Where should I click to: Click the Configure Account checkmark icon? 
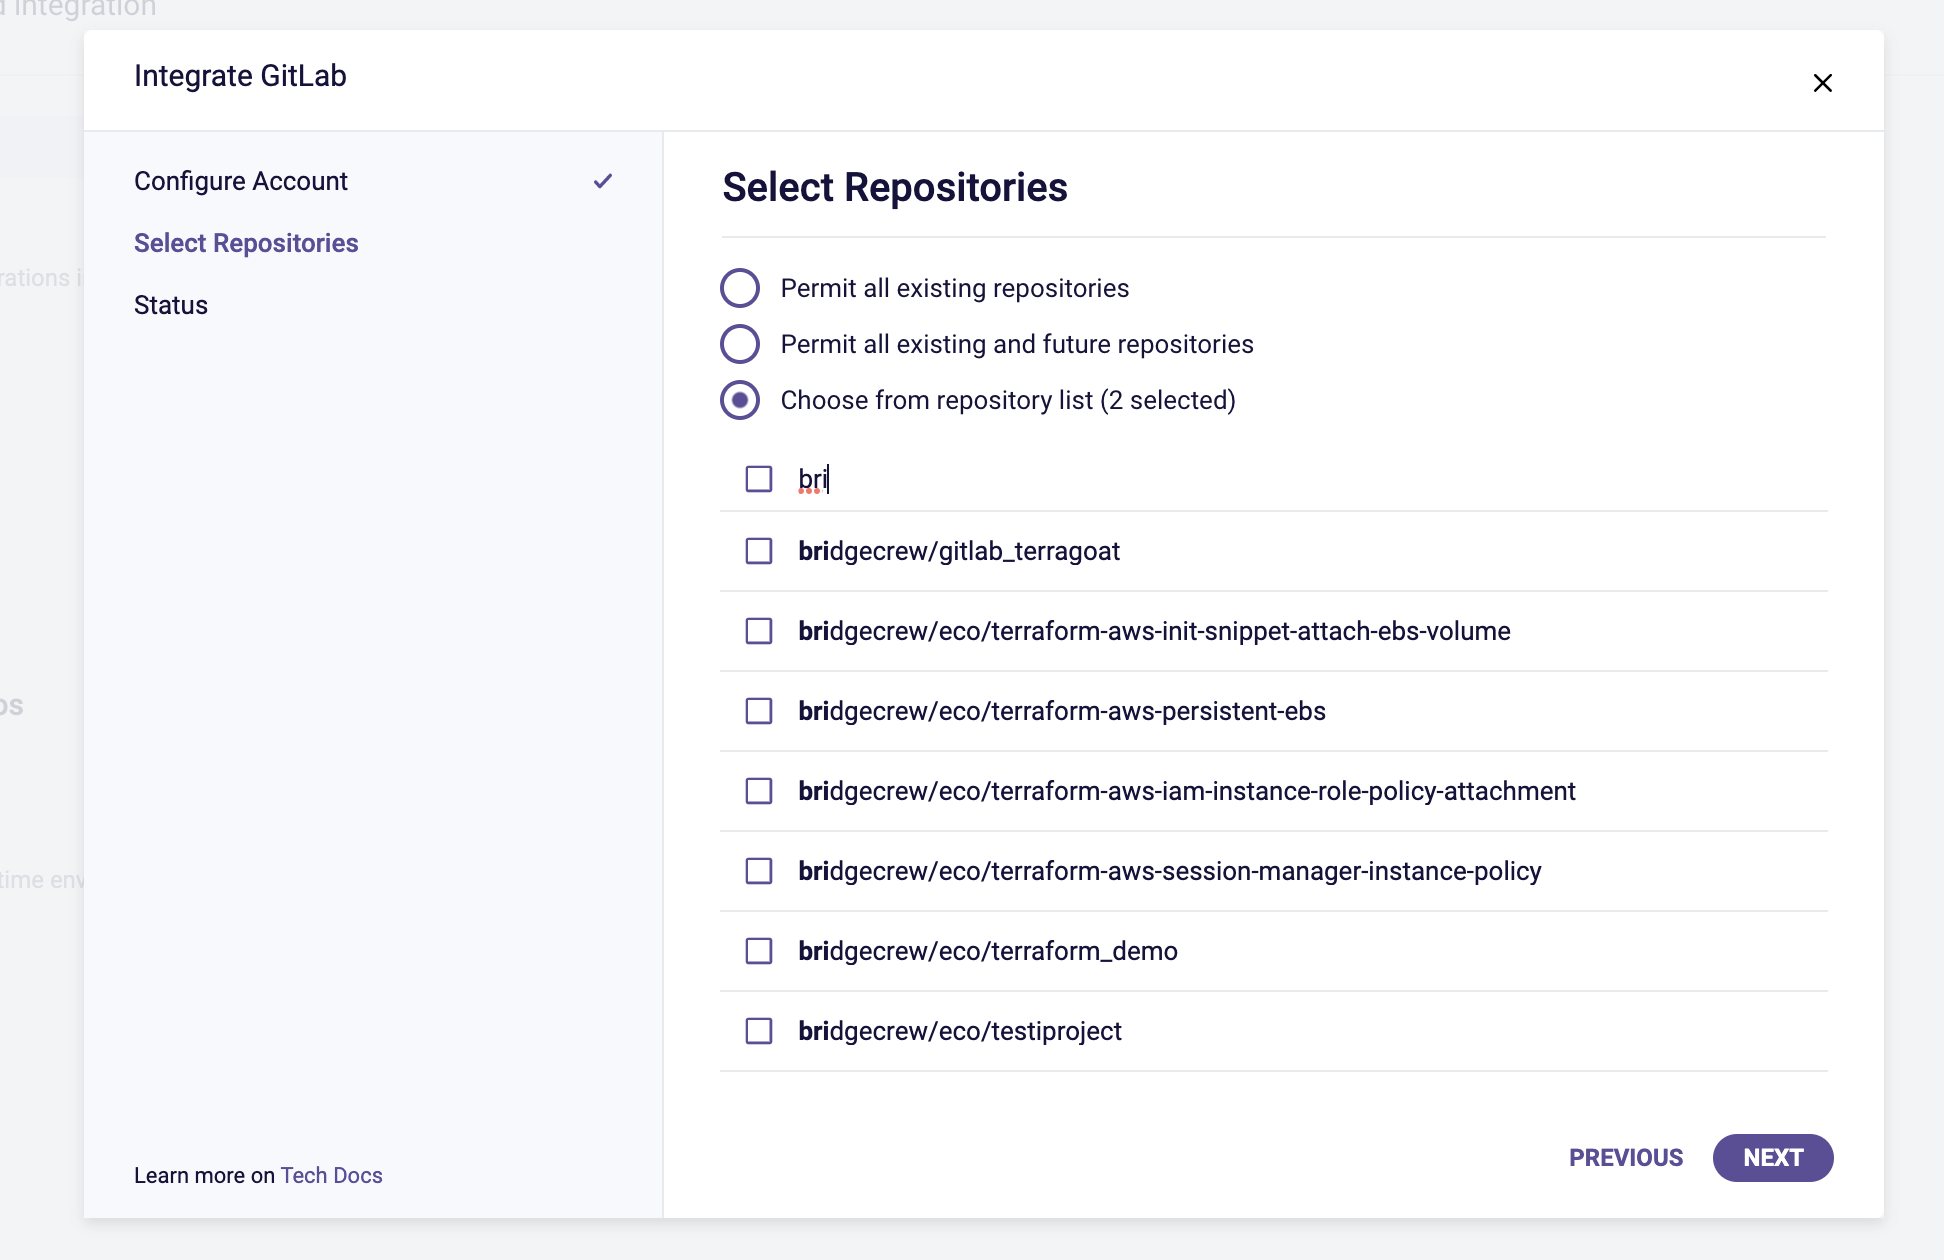coord(602,181)
